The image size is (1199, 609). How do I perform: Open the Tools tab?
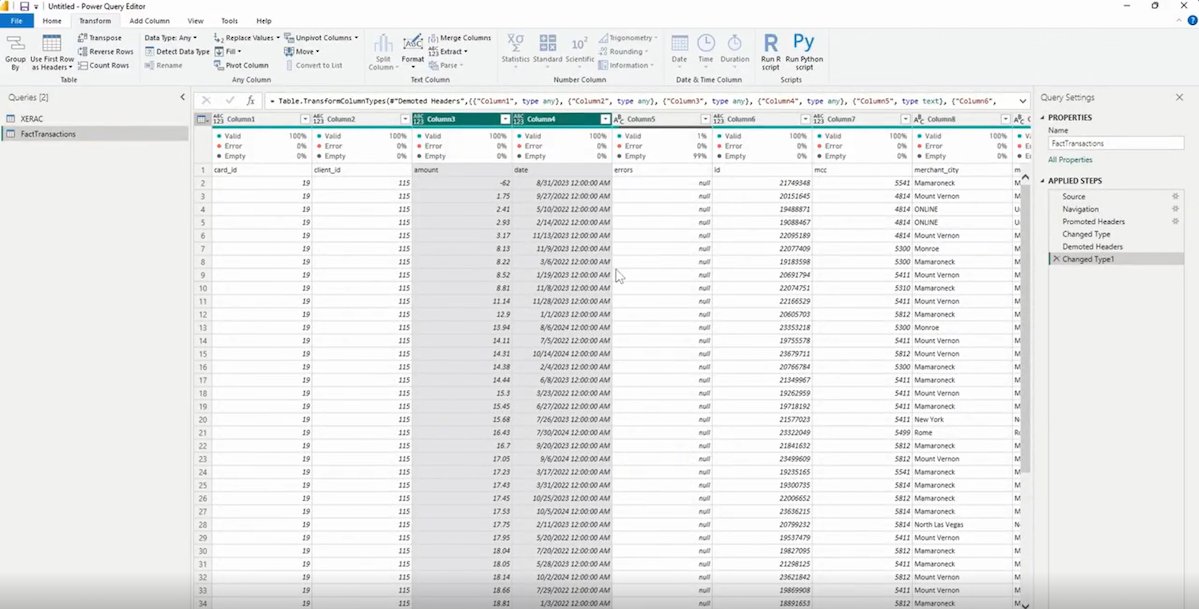pos(229,21)
